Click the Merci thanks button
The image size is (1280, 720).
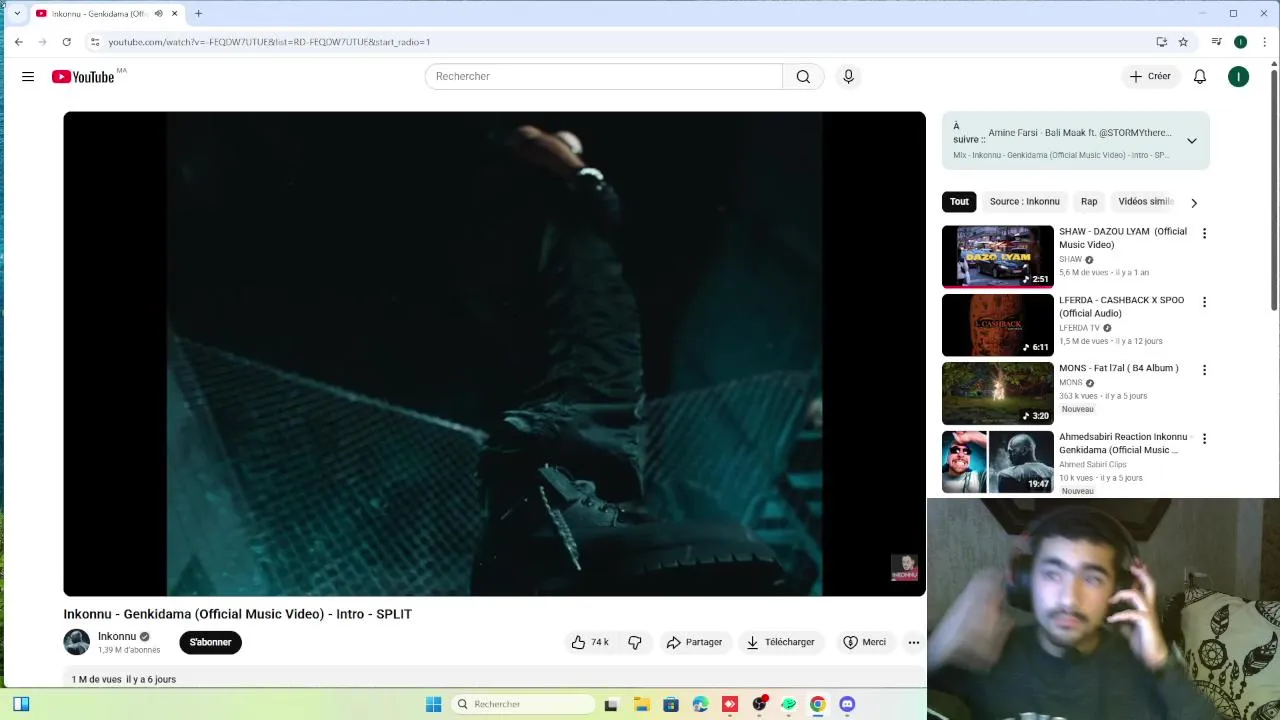pyautogui.click(x=865, y=642)
